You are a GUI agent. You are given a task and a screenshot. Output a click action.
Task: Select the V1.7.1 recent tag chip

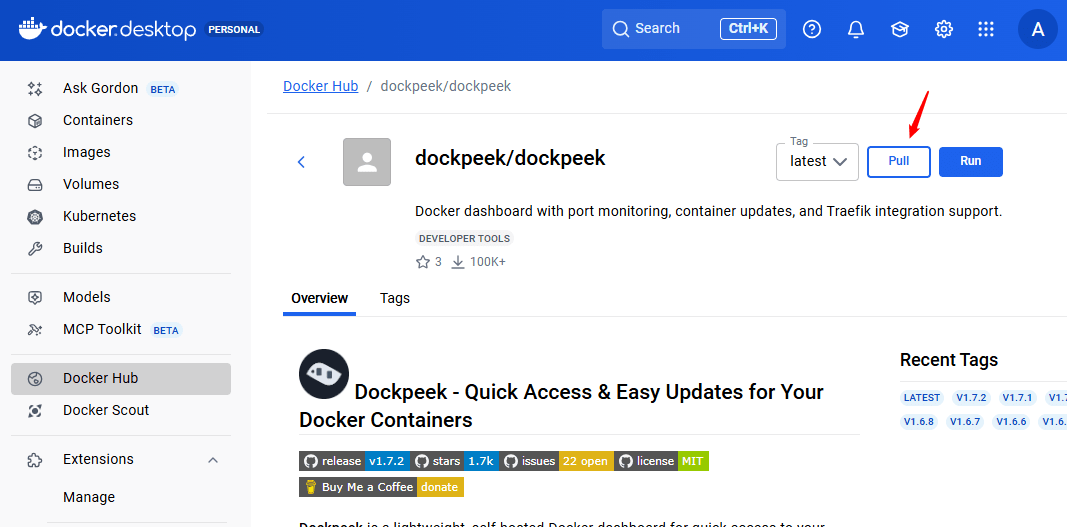[1018, 398]
